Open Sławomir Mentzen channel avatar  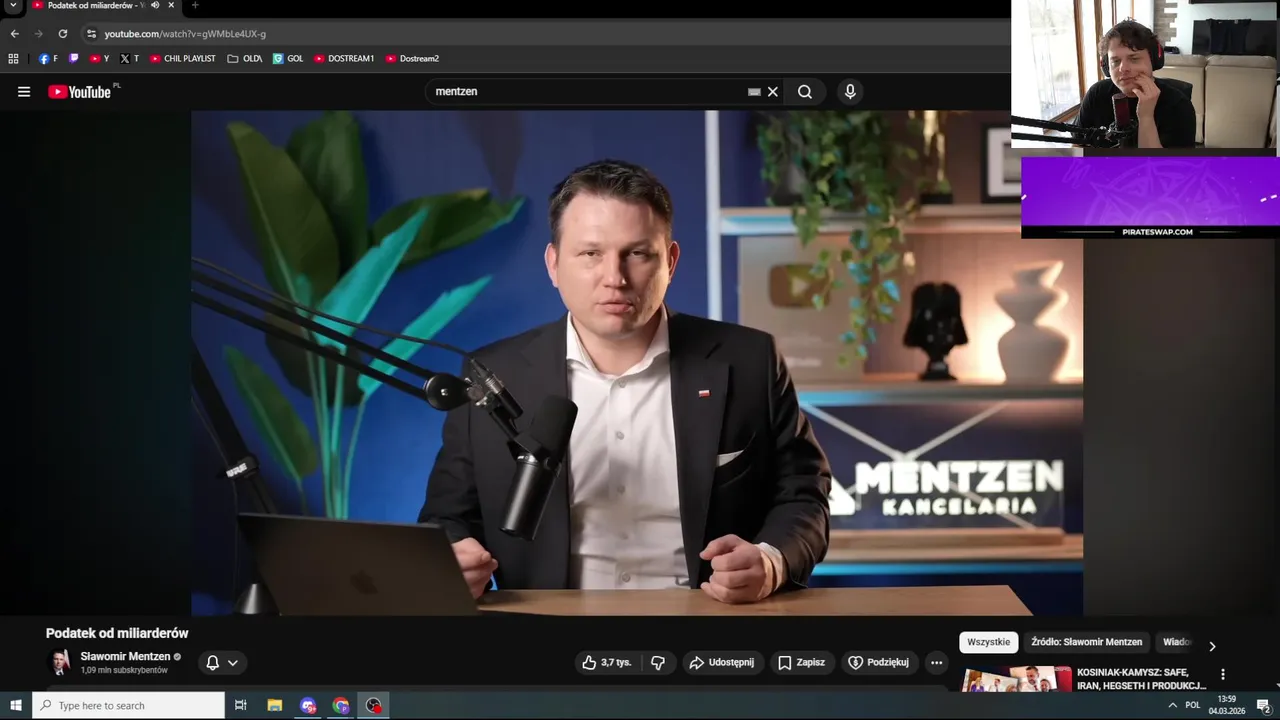(60, 663)
